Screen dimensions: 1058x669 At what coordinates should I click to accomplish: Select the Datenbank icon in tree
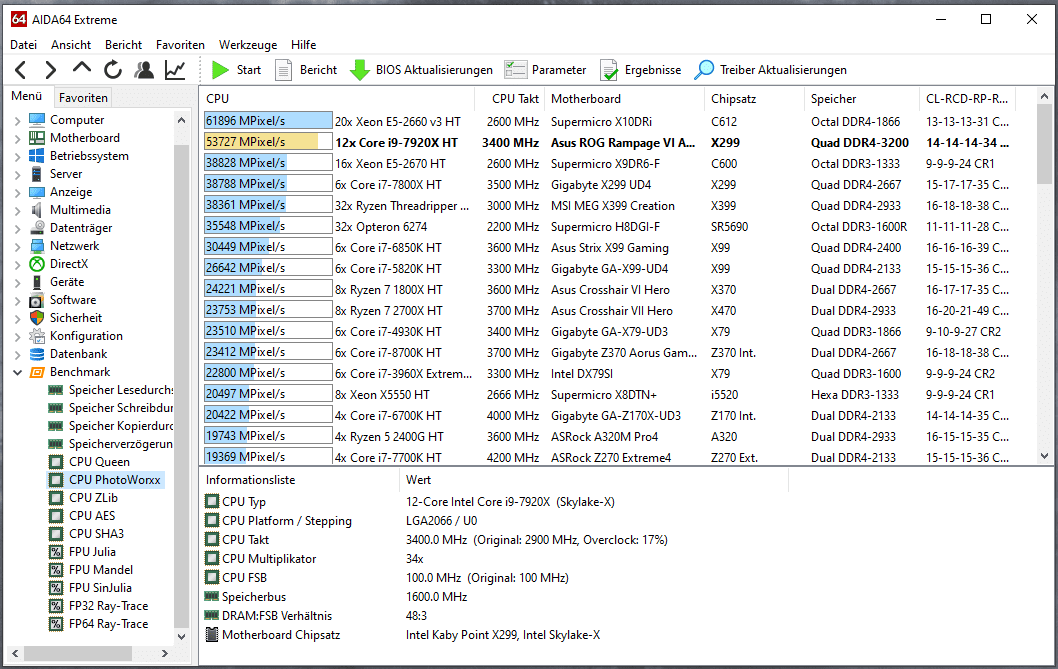[36, 354]
